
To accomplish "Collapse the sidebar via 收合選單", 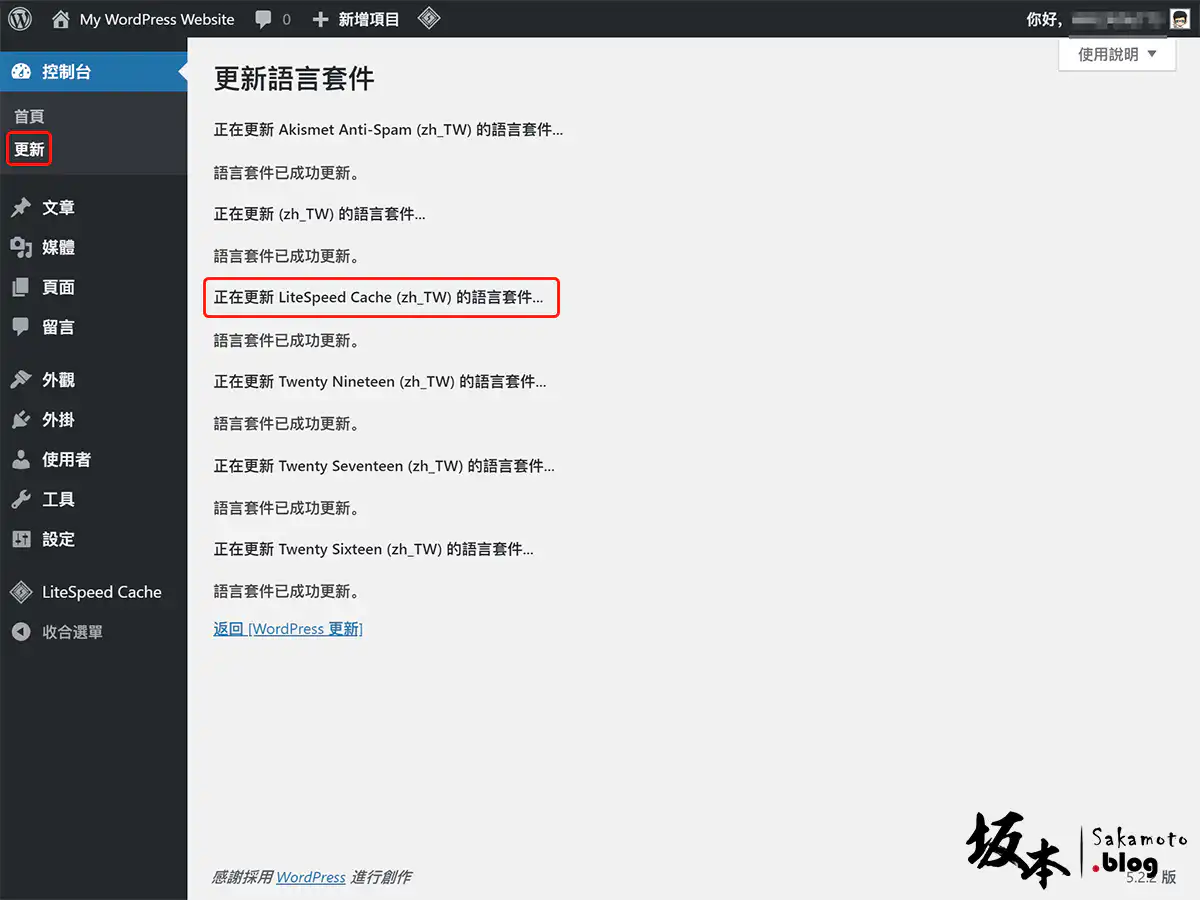I will pyautogui.click(x=72, y=632).
